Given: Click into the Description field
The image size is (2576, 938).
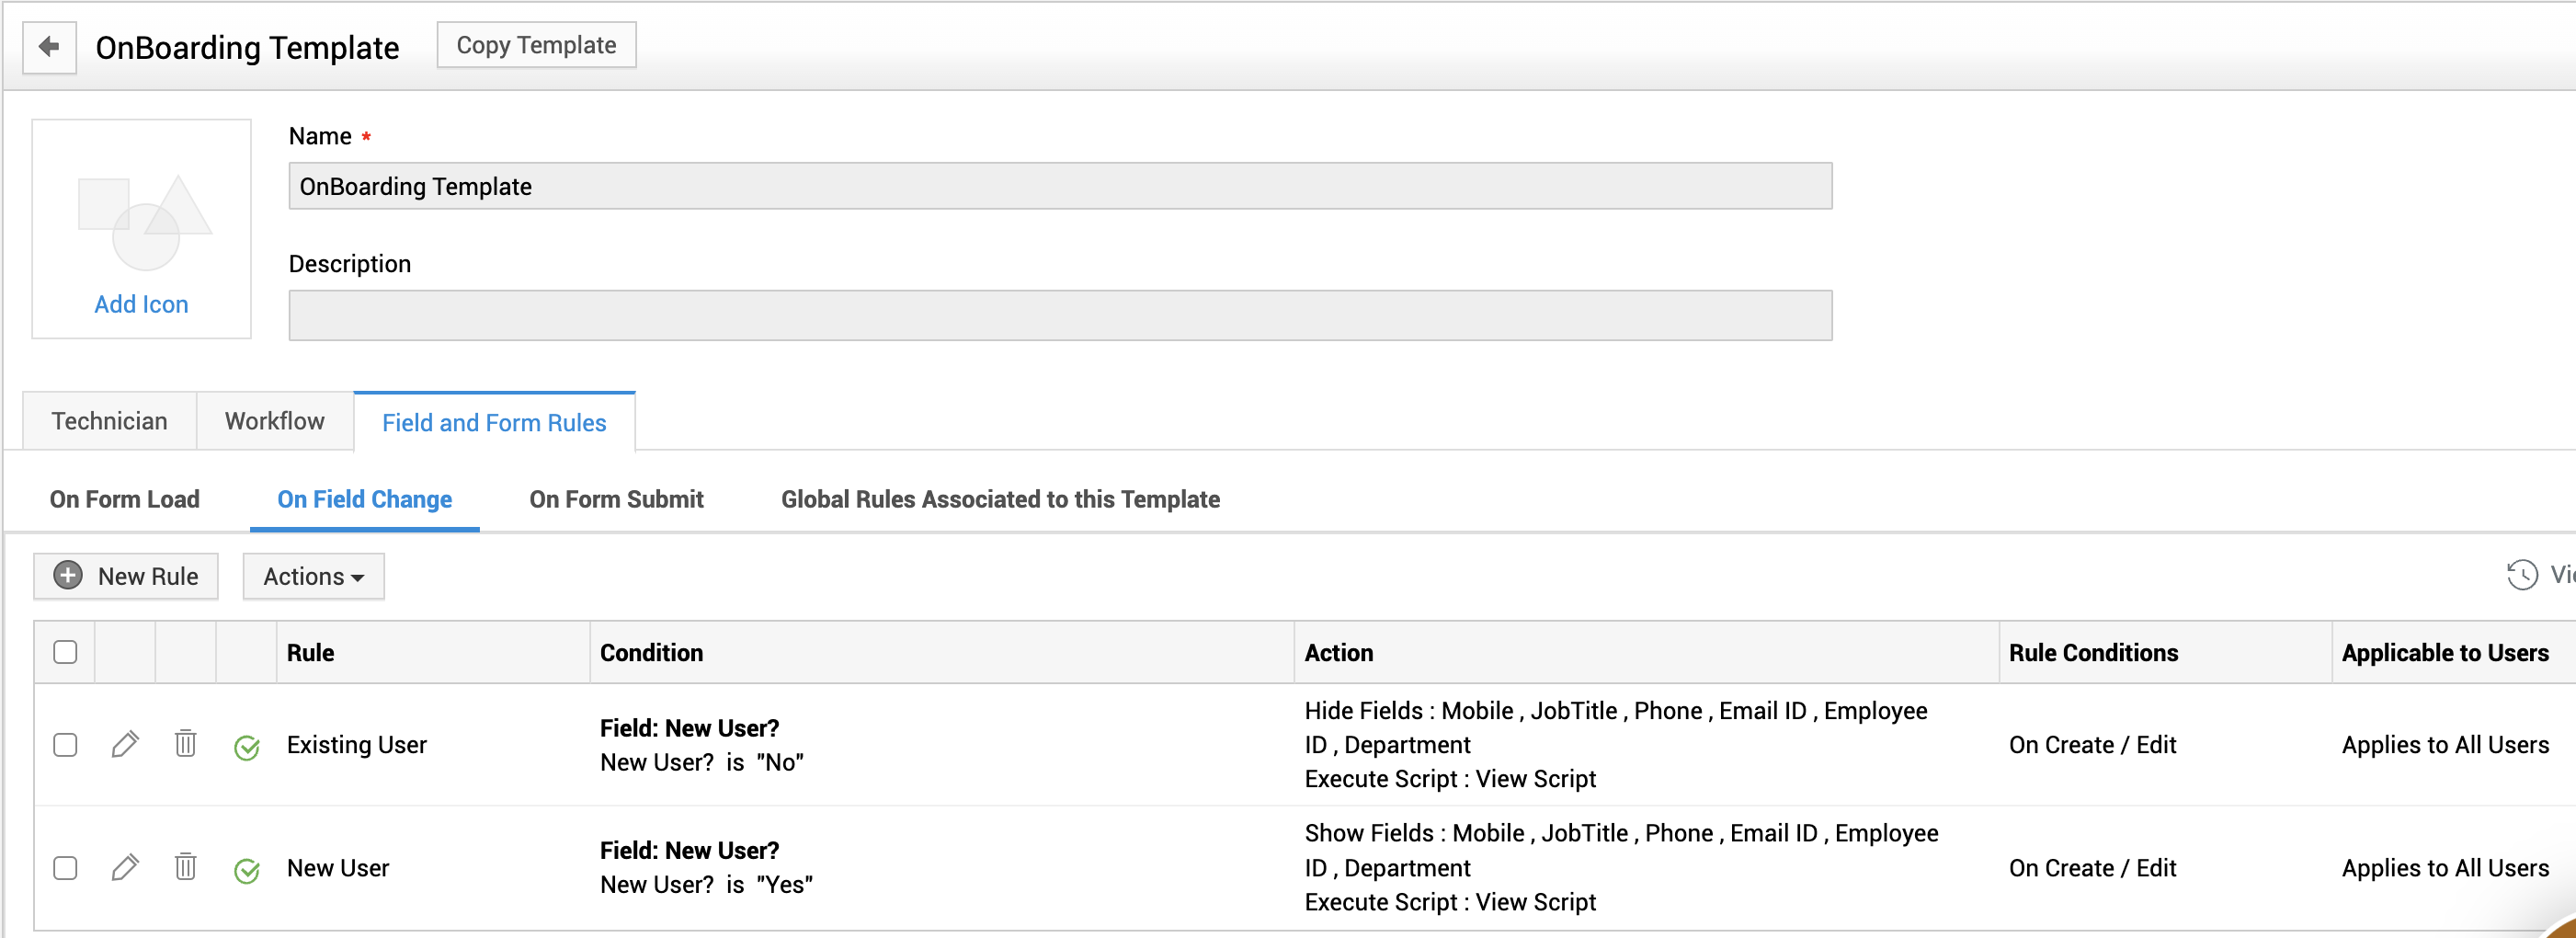Looking at the screenshot, I should click(1060, 315).
